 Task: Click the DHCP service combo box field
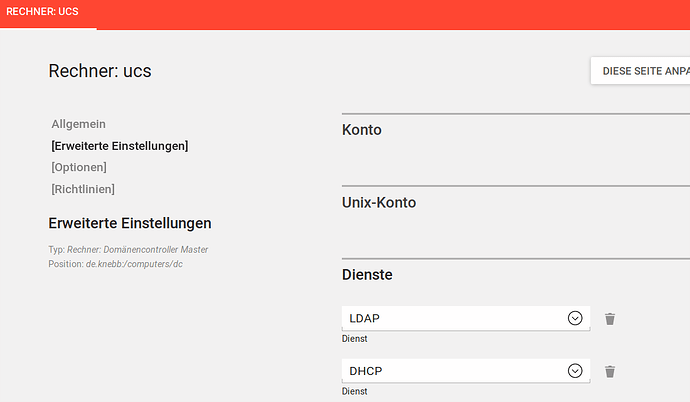click(466, 371)
